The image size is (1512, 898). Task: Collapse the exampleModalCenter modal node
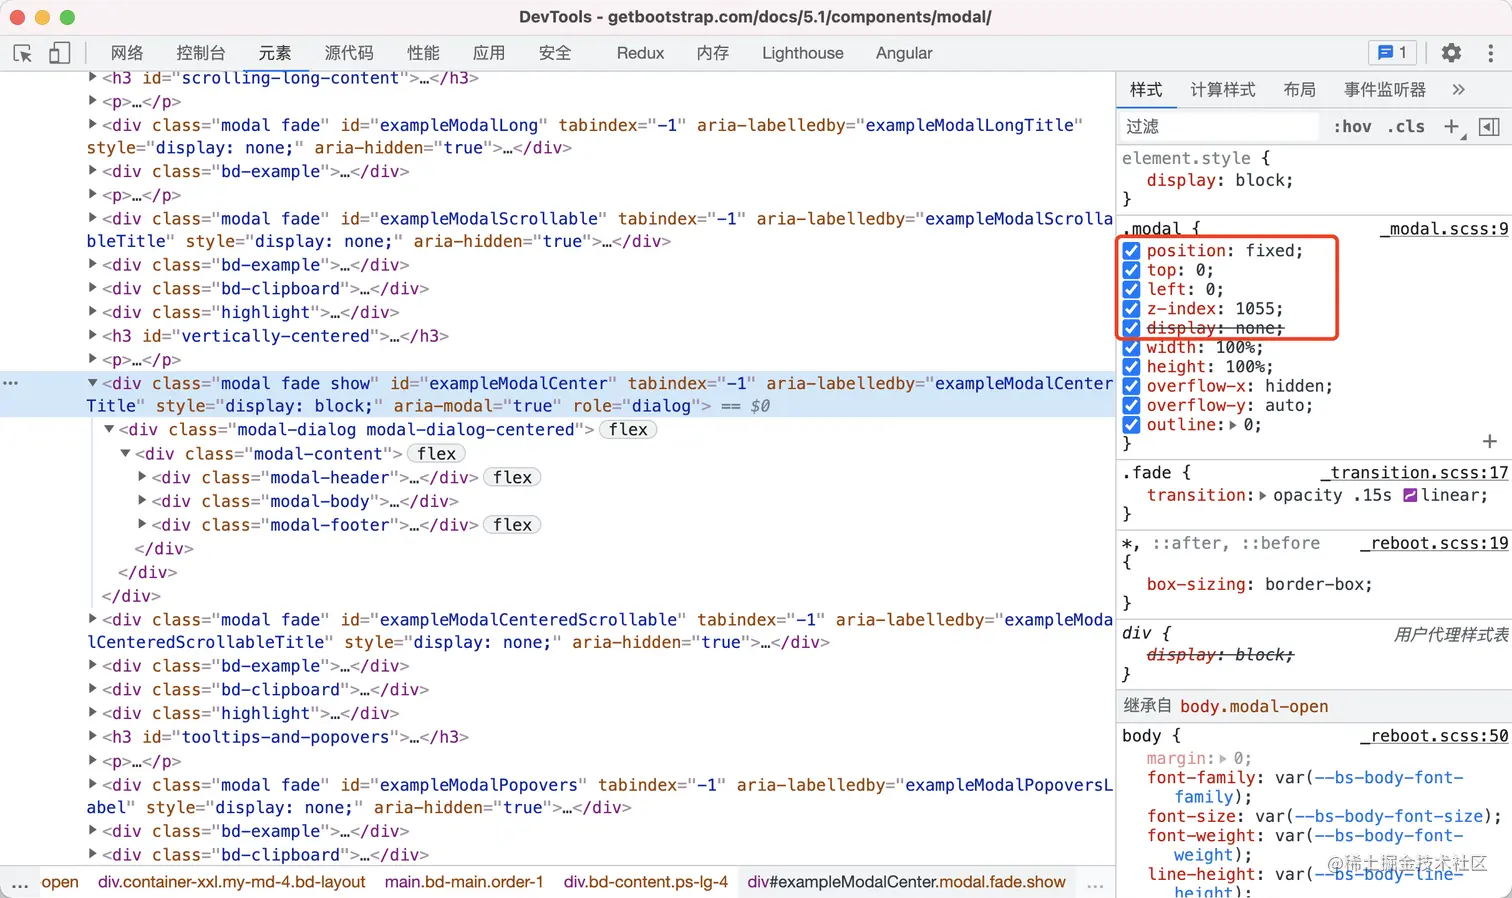tap(93, 383)
